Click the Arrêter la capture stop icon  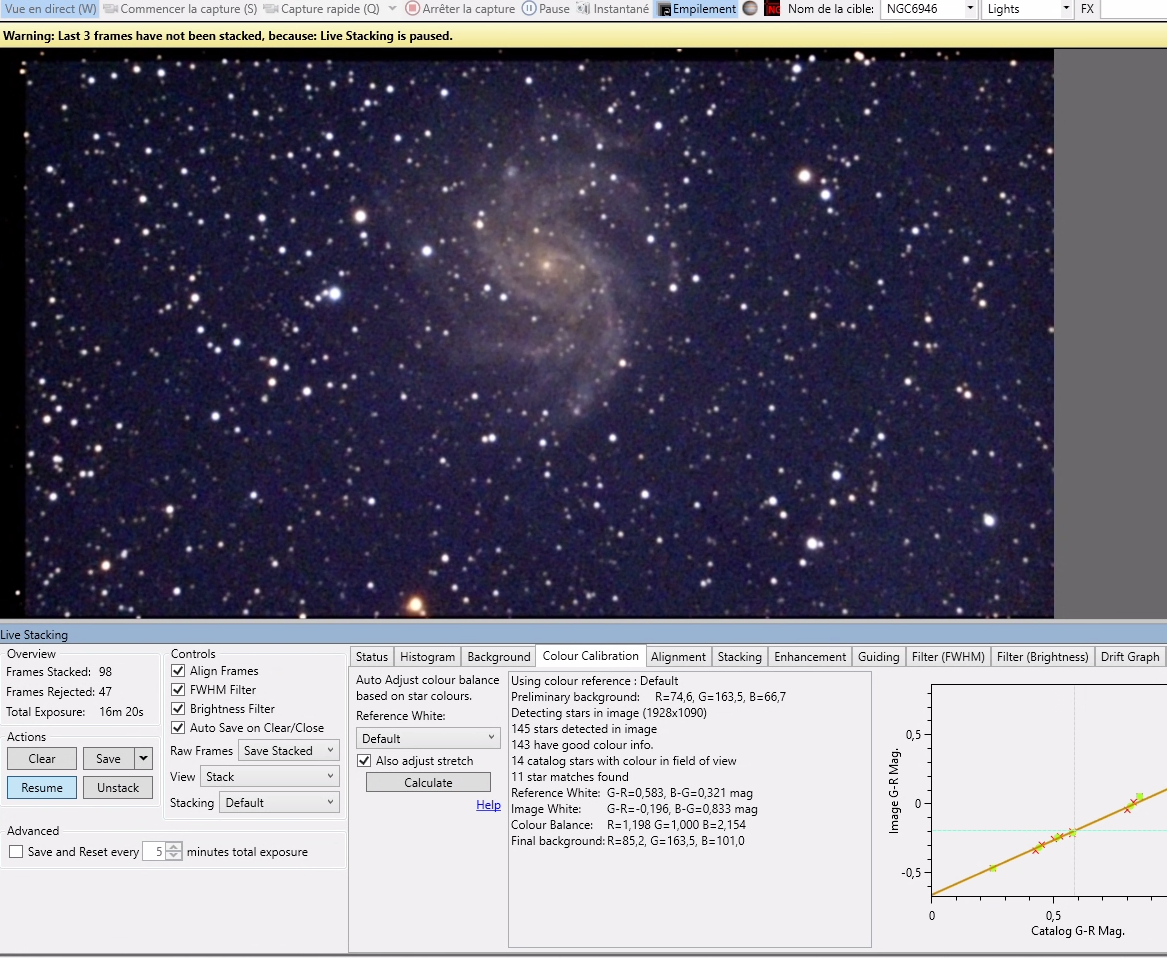coord(412,9)
